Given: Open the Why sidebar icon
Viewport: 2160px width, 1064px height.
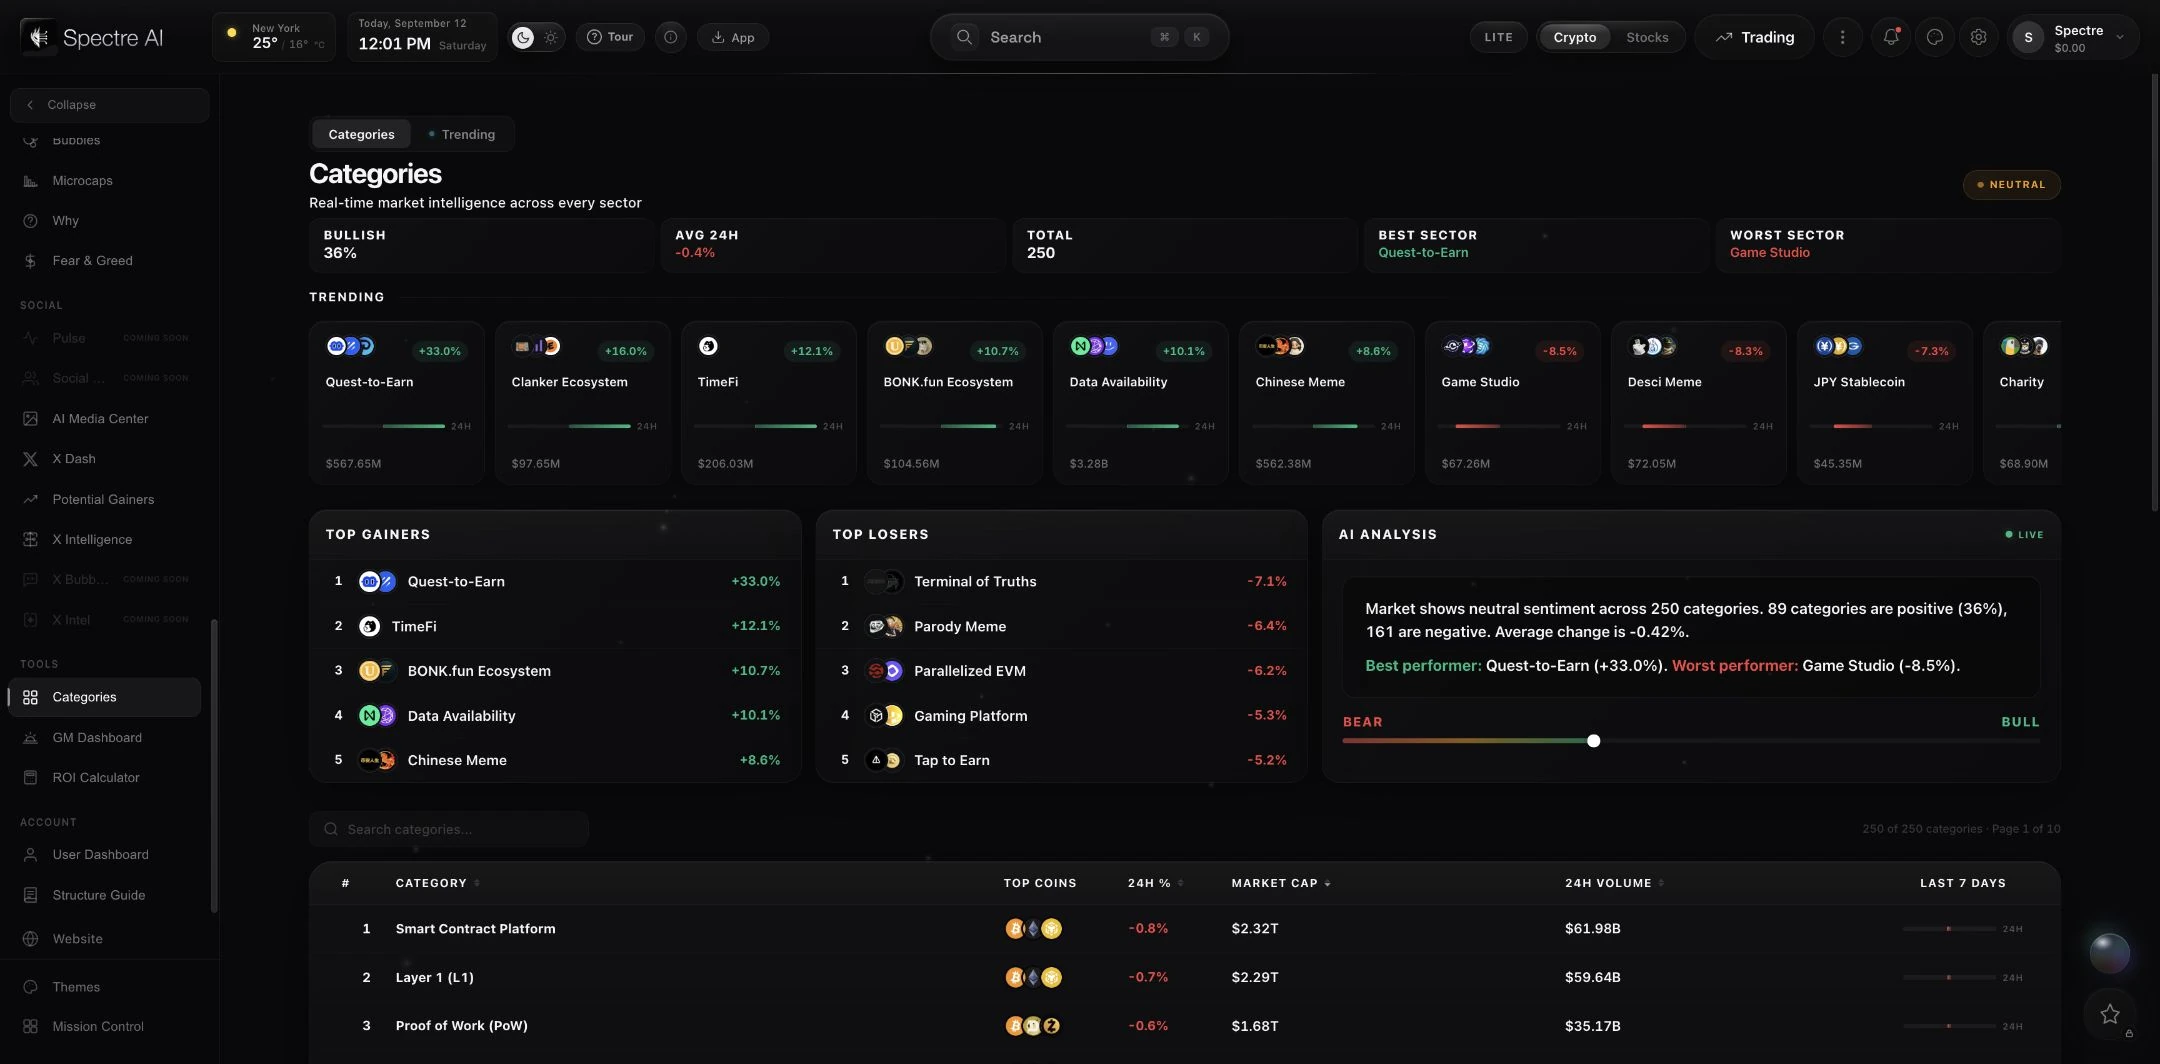Looking at the screenshot, I should [30, 221].
